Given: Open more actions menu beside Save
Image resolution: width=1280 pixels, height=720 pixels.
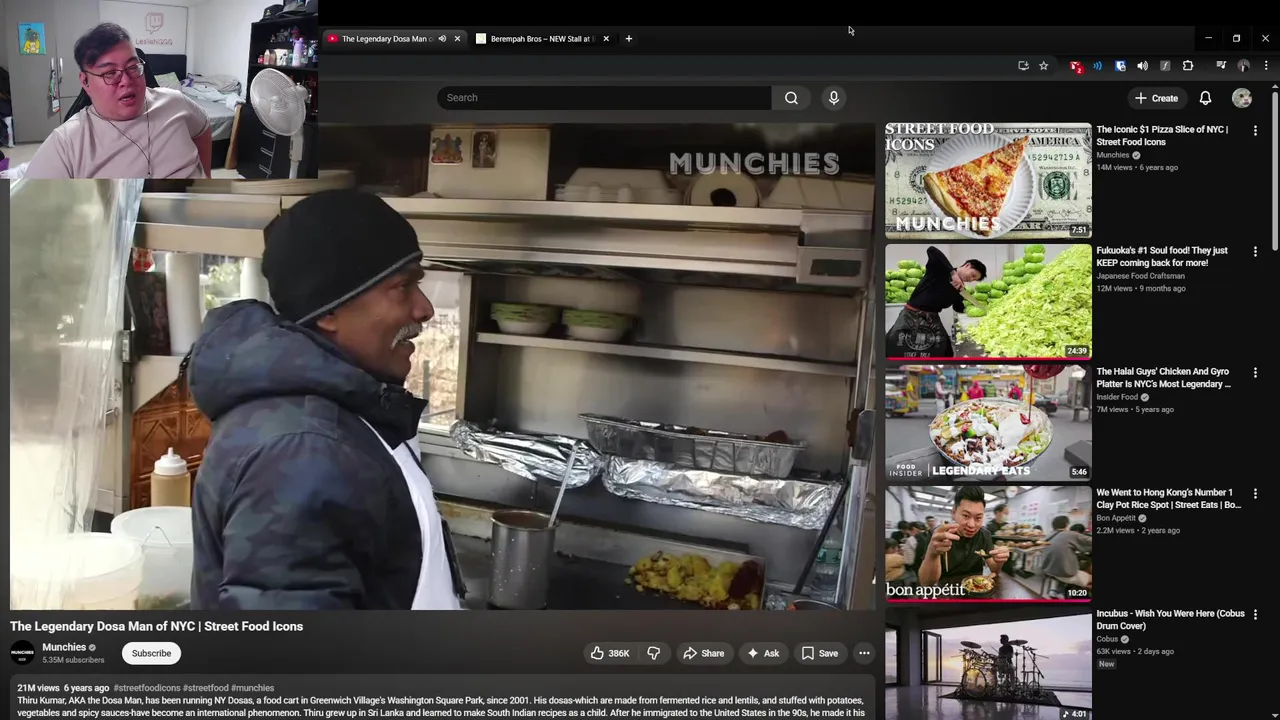Looking at the screenshot, I should coord(864,653).
